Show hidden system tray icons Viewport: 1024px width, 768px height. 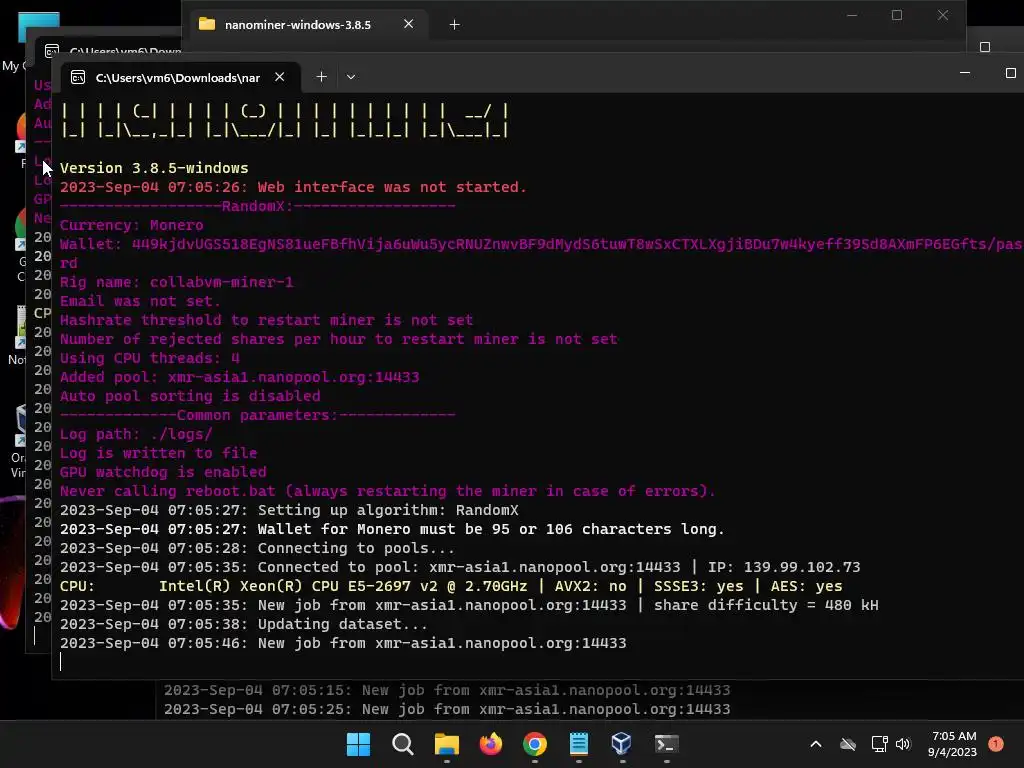[816, 744]
